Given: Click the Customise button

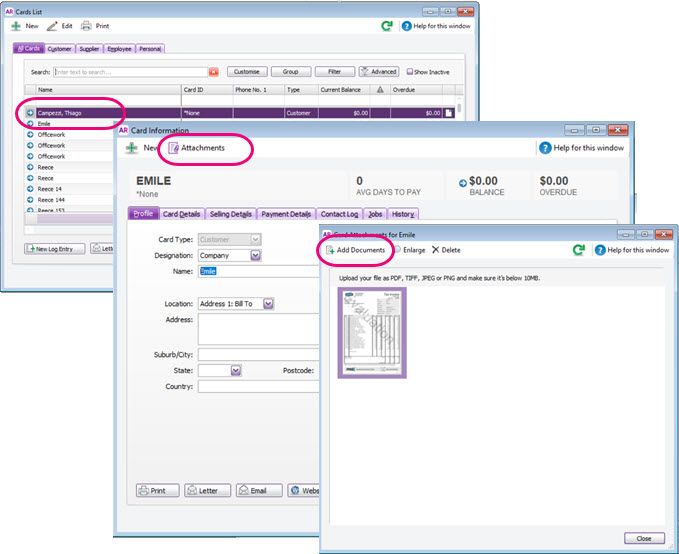Looking at the screenshot, I should pos(253,72).
